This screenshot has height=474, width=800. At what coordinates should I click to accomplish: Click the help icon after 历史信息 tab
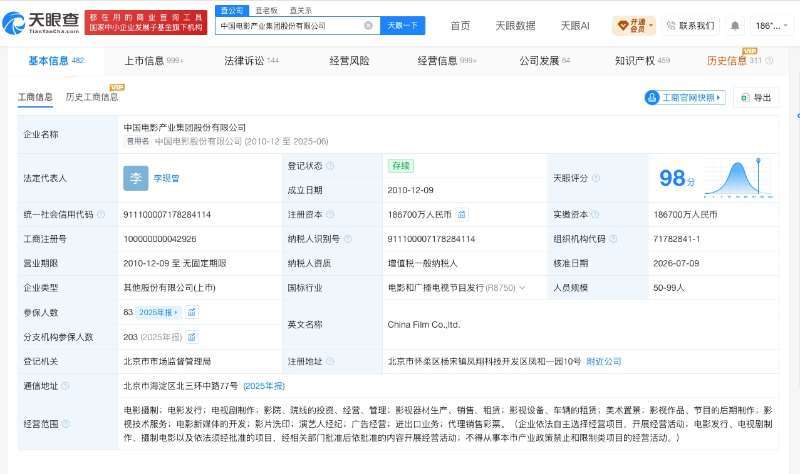pyautogui.click(x=769, y=61)
